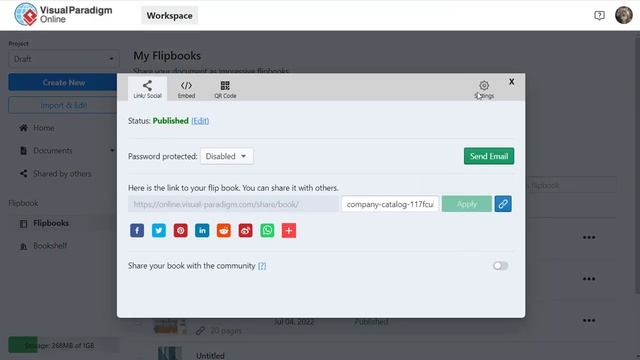
Task: Click the Workspace button in header
Action: pyautogui.click(x=169, y=16)
